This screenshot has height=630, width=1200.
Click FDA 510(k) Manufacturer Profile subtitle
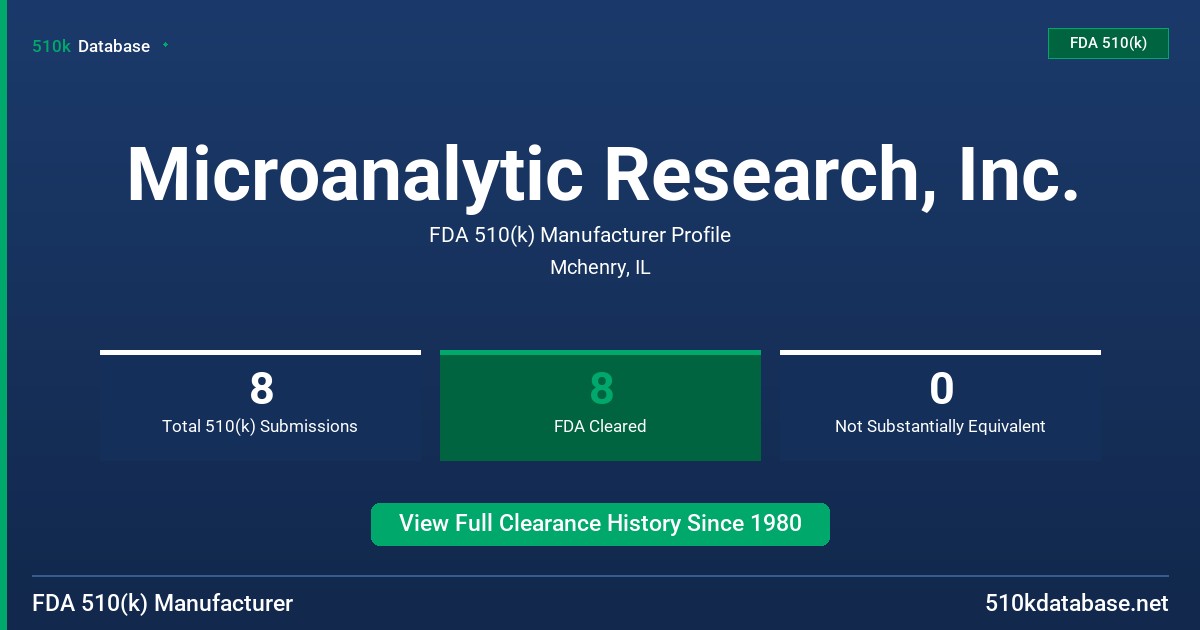point(580,235)
